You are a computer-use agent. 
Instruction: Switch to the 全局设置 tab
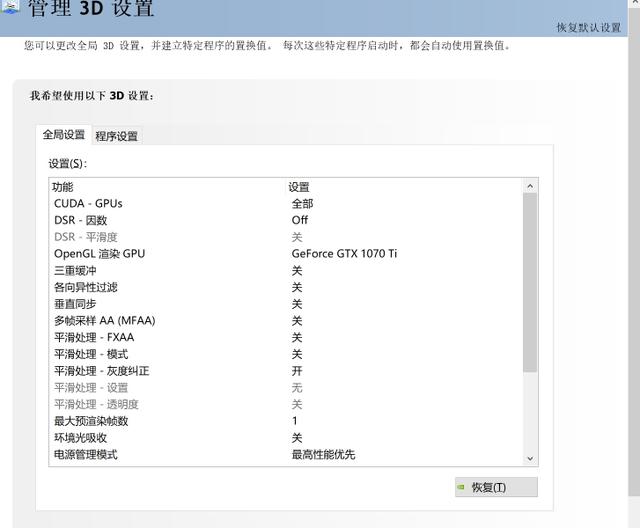pyautogui.click(x=64, y=135)
